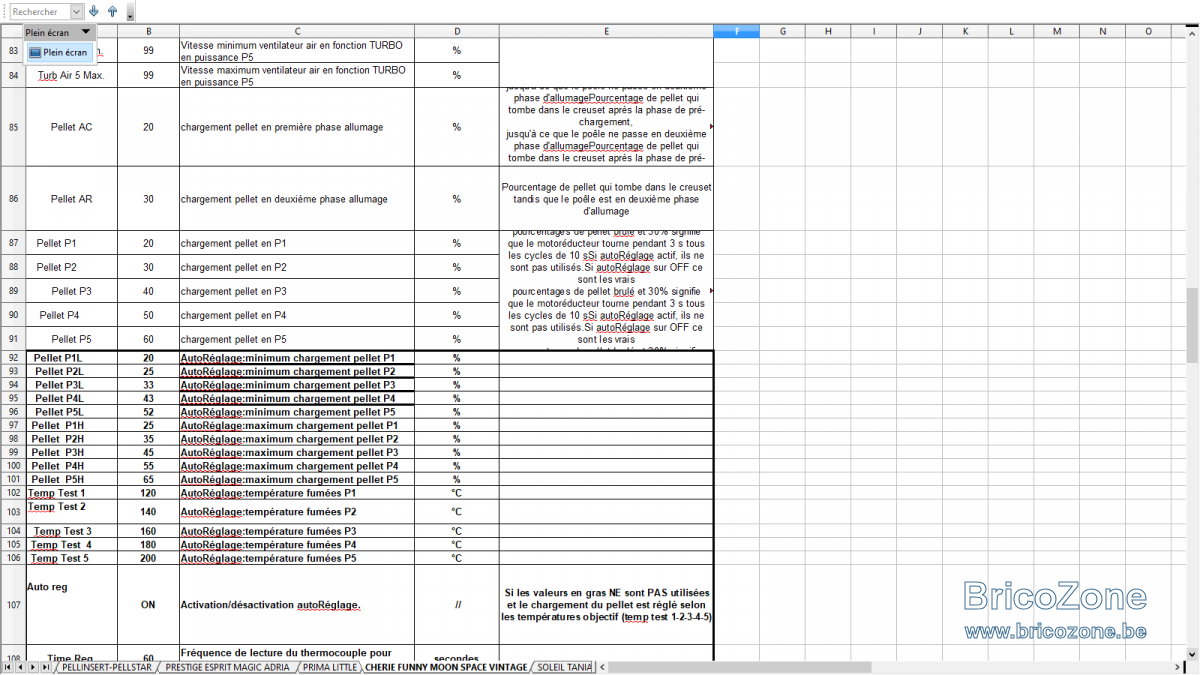Click 'AutoRéglage:minimum chargement pellet P3' cell
1200x675 pixels.
297,385
